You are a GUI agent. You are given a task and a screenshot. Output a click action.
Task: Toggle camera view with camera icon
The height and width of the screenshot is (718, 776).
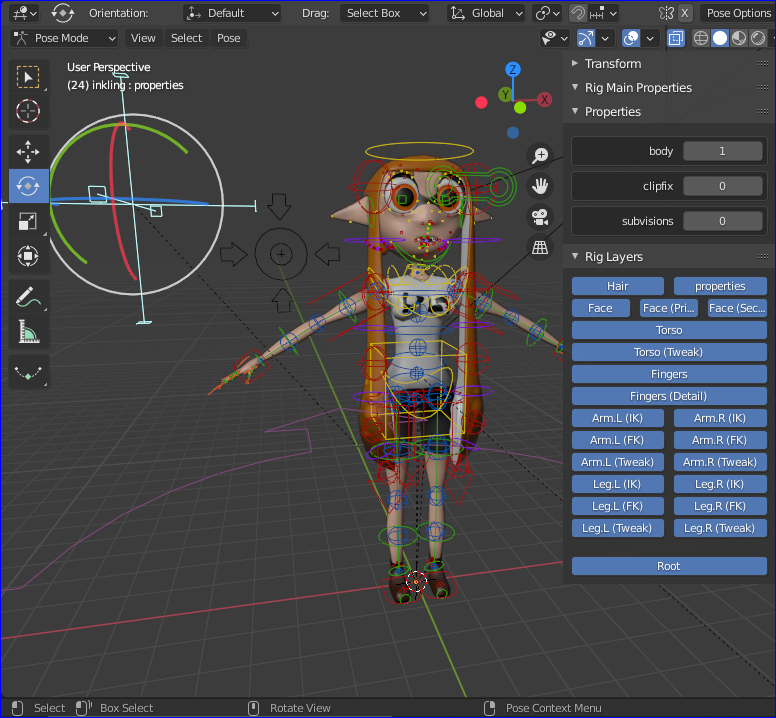pos(541,216)
